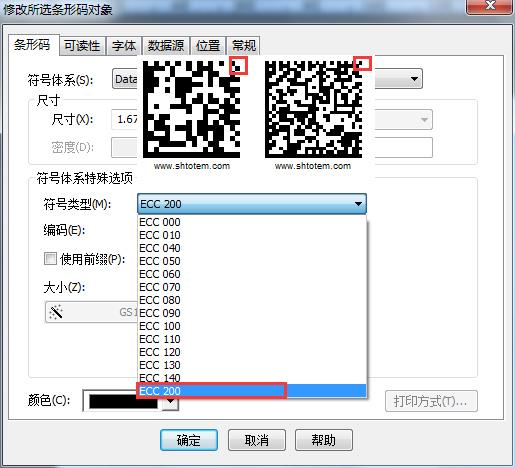The image size is (515, 468).
Task: Select the ECC 140 option
Action: [x=252, y=378]
